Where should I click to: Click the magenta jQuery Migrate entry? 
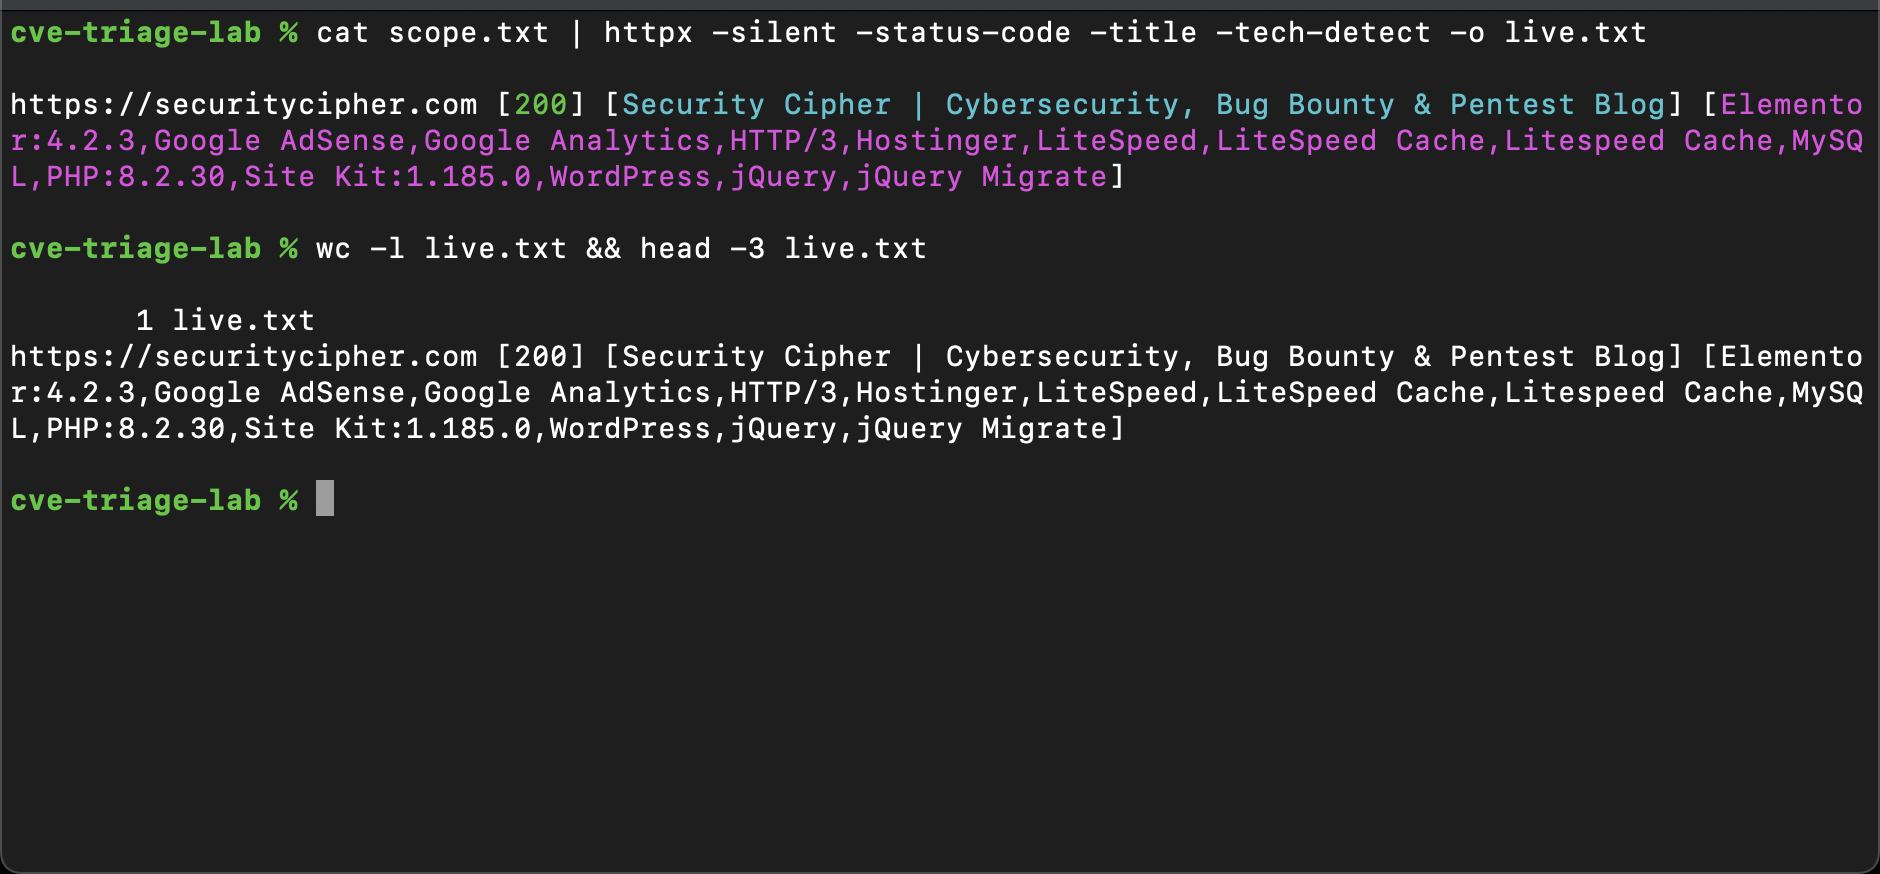[x=982, y=177]
